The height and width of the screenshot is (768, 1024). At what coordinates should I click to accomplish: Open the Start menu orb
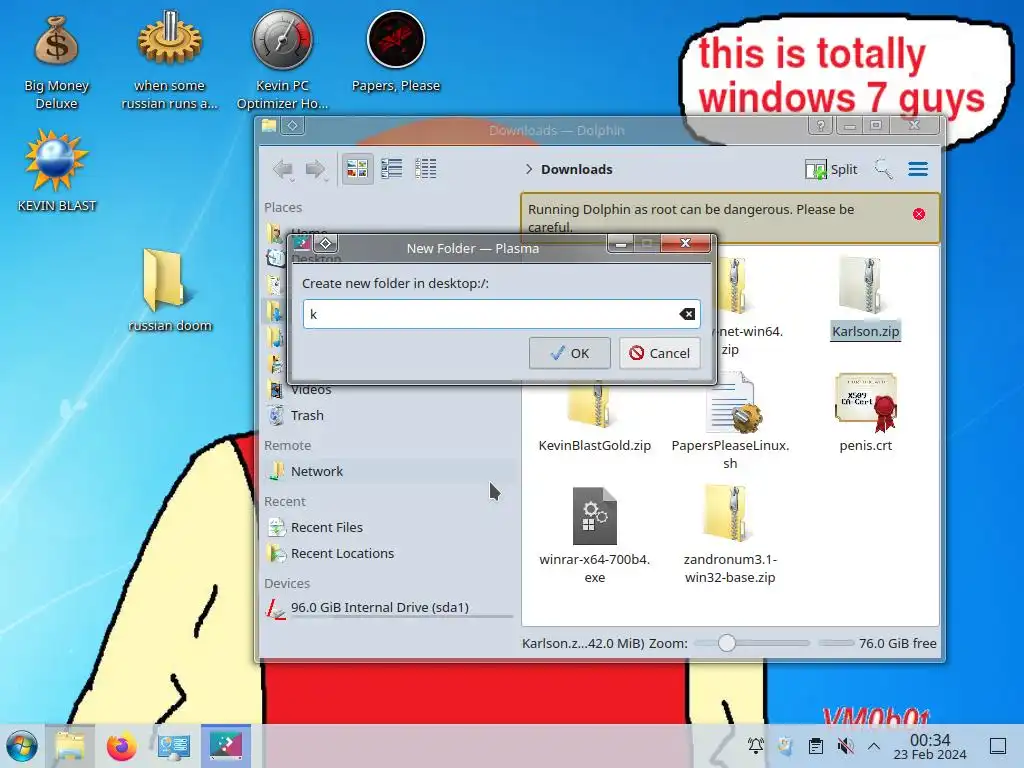(x=22, y=746)
